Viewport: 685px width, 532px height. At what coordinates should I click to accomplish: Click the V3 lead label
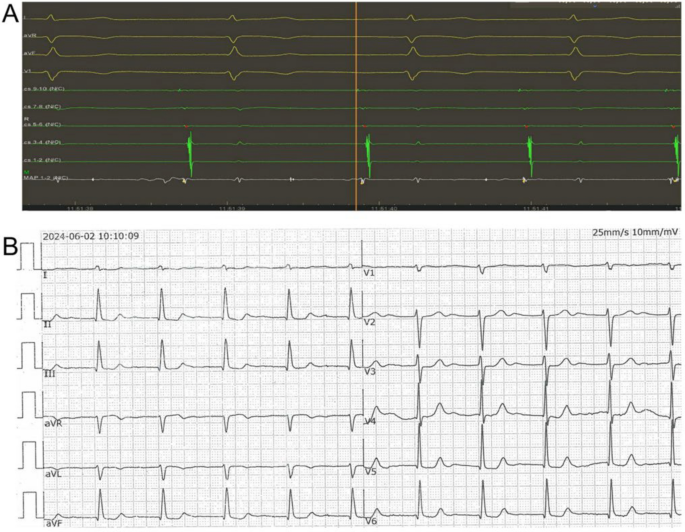click(x=370, y=372)
